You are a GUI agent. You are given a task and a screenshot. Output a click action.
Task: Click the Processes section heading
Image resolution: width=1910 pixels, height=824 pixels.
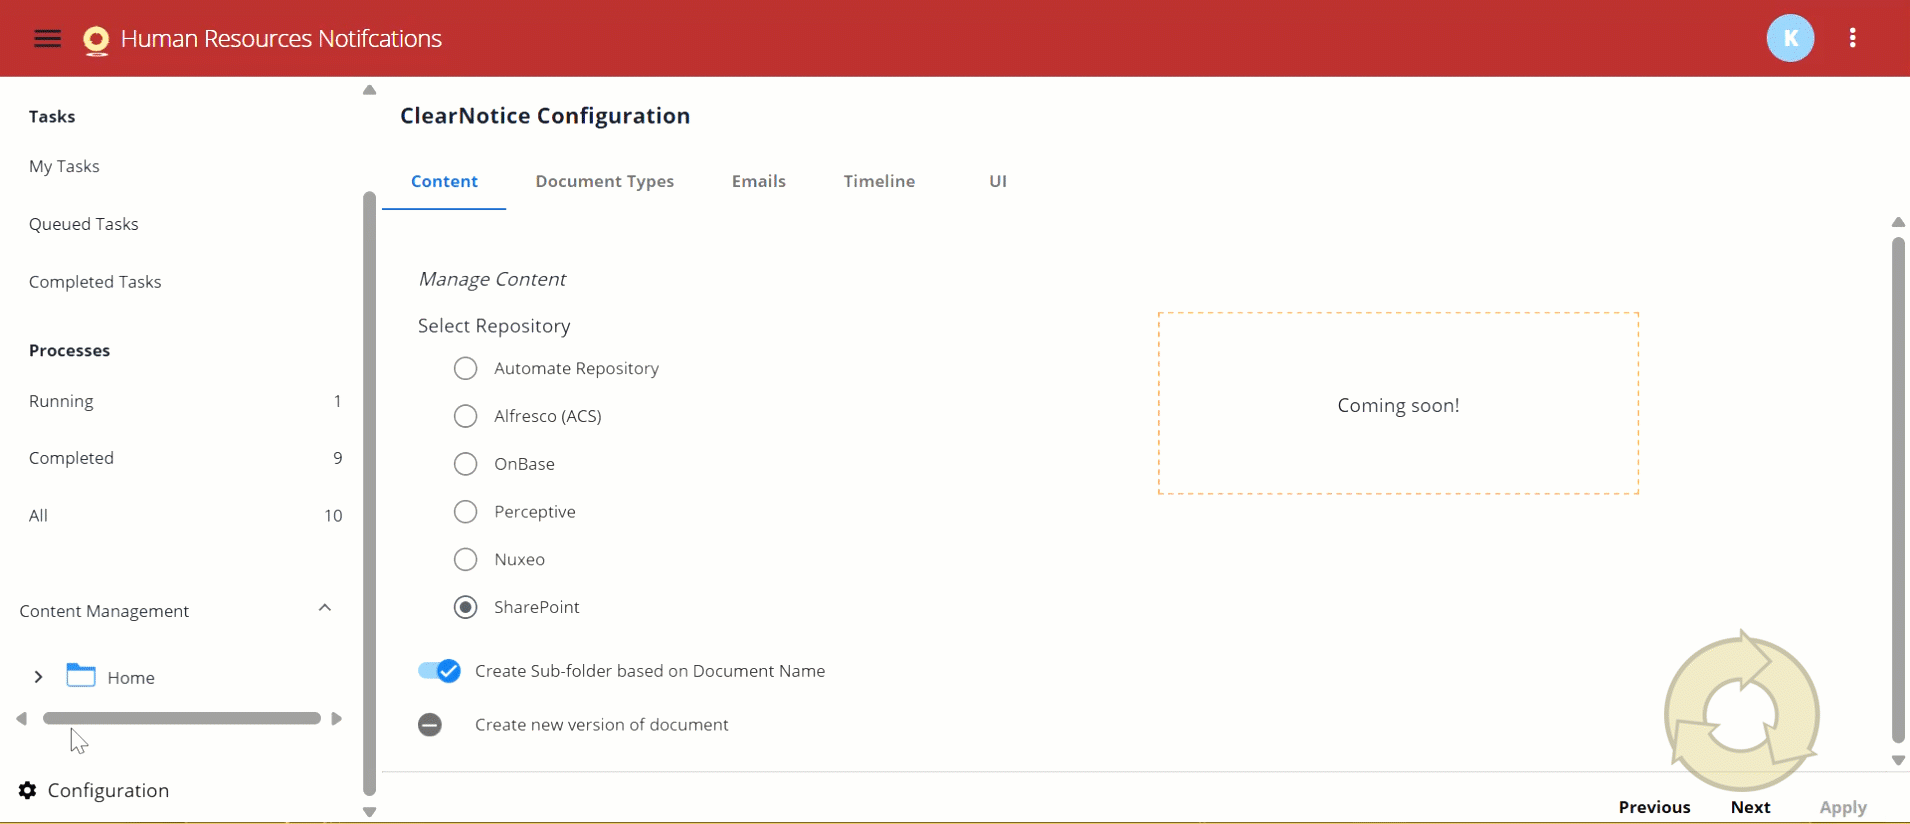(x=69, y=351)
